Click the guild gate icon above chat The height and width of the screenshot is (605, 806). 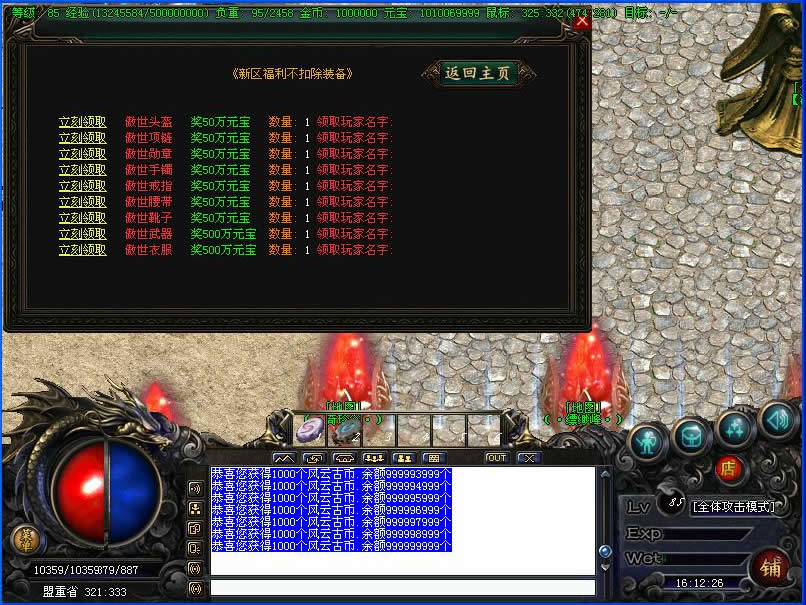point(344,458)
